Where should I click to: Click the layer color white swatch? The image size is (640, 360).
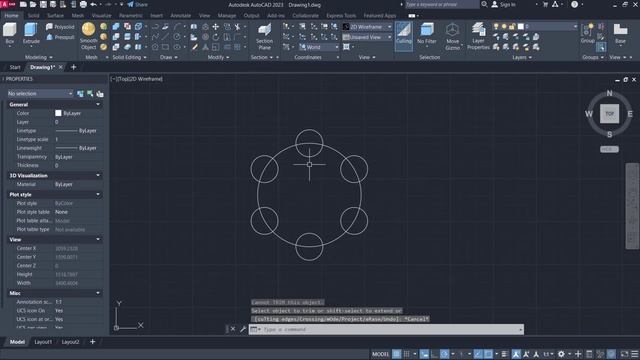click(x=521, y=27)
